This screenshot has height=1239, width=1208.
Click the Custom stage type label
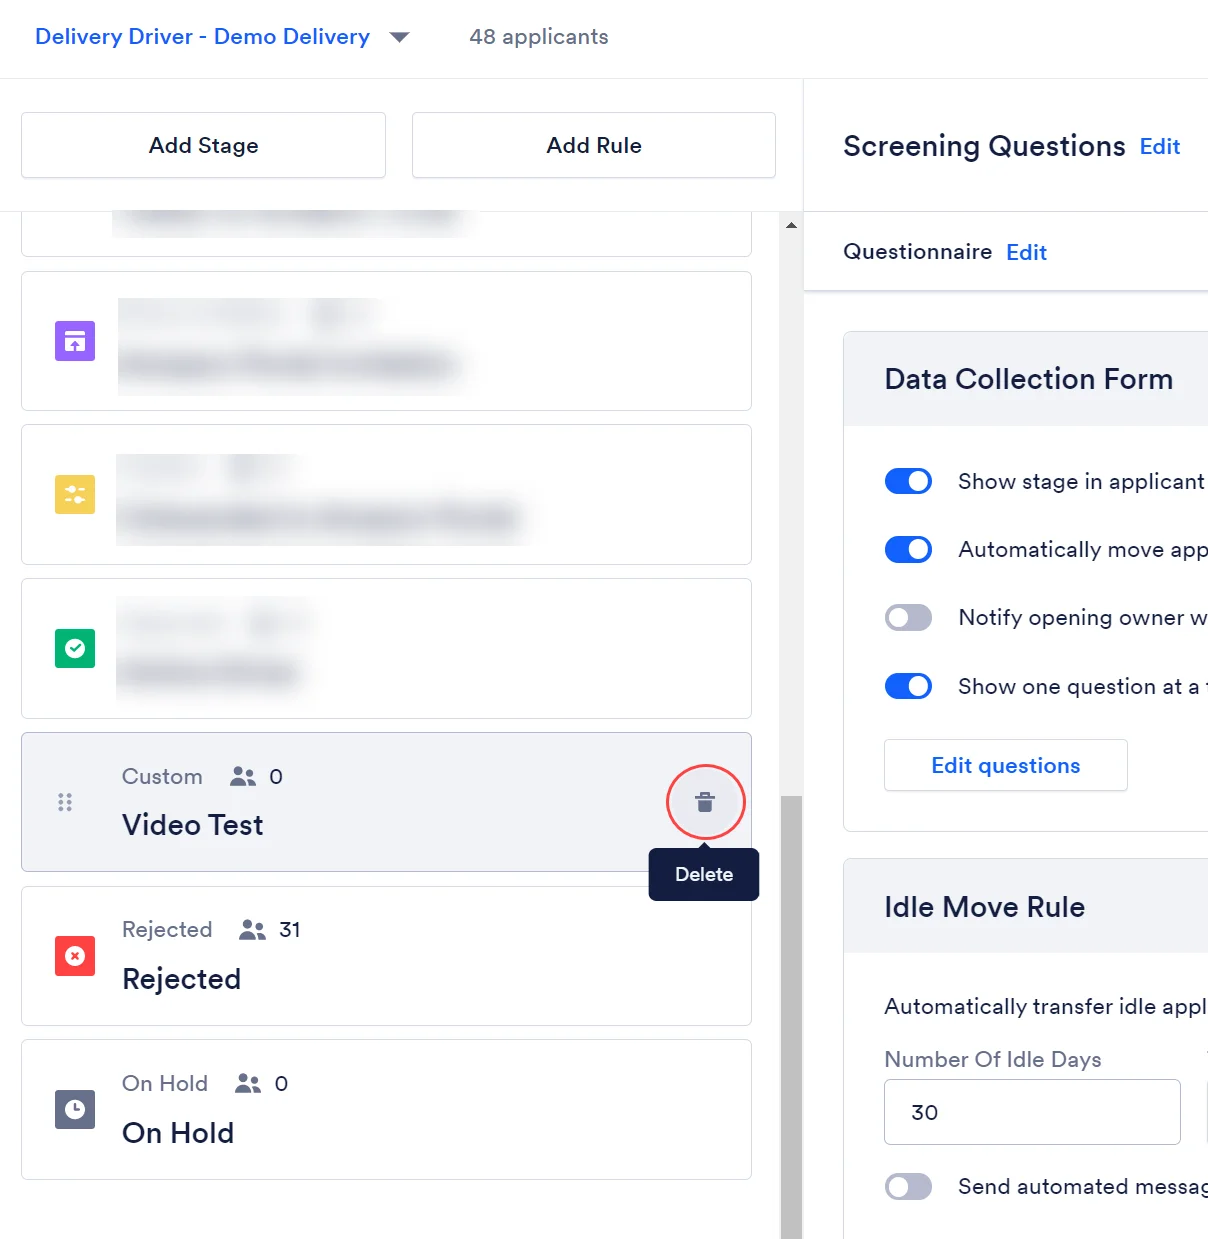click(162, 777)
